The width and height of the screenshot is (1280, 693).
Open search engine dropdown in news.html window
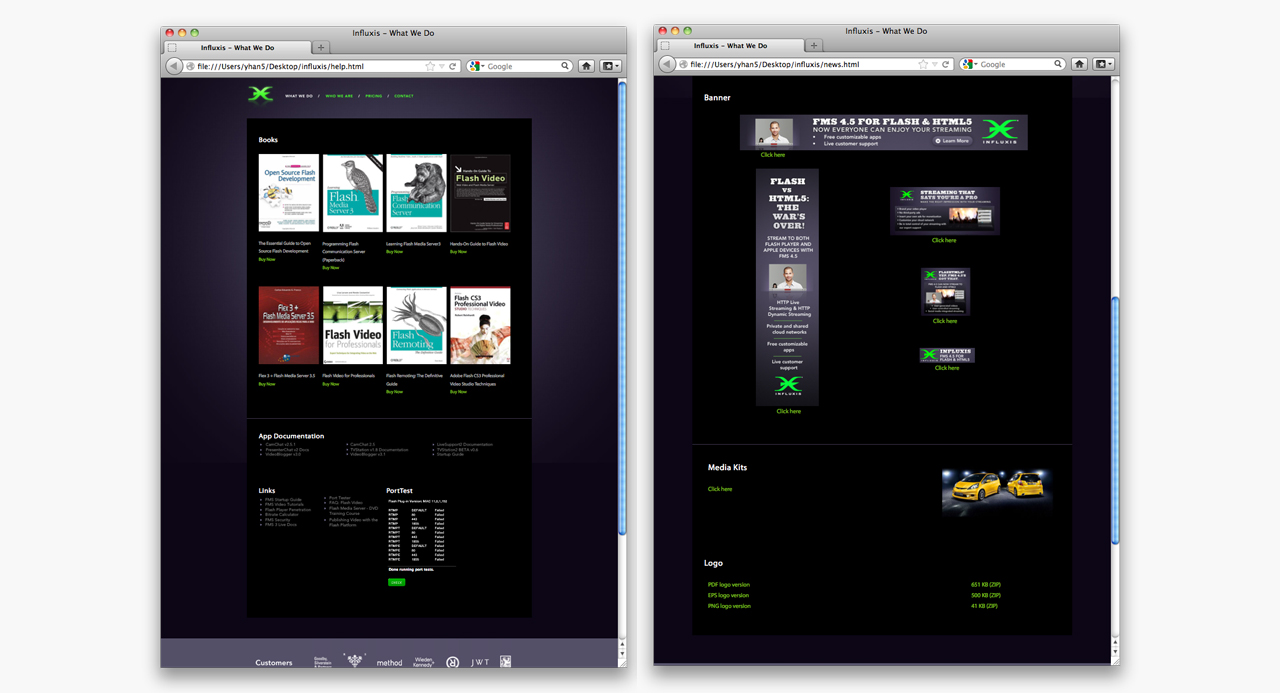click(971, 64)
